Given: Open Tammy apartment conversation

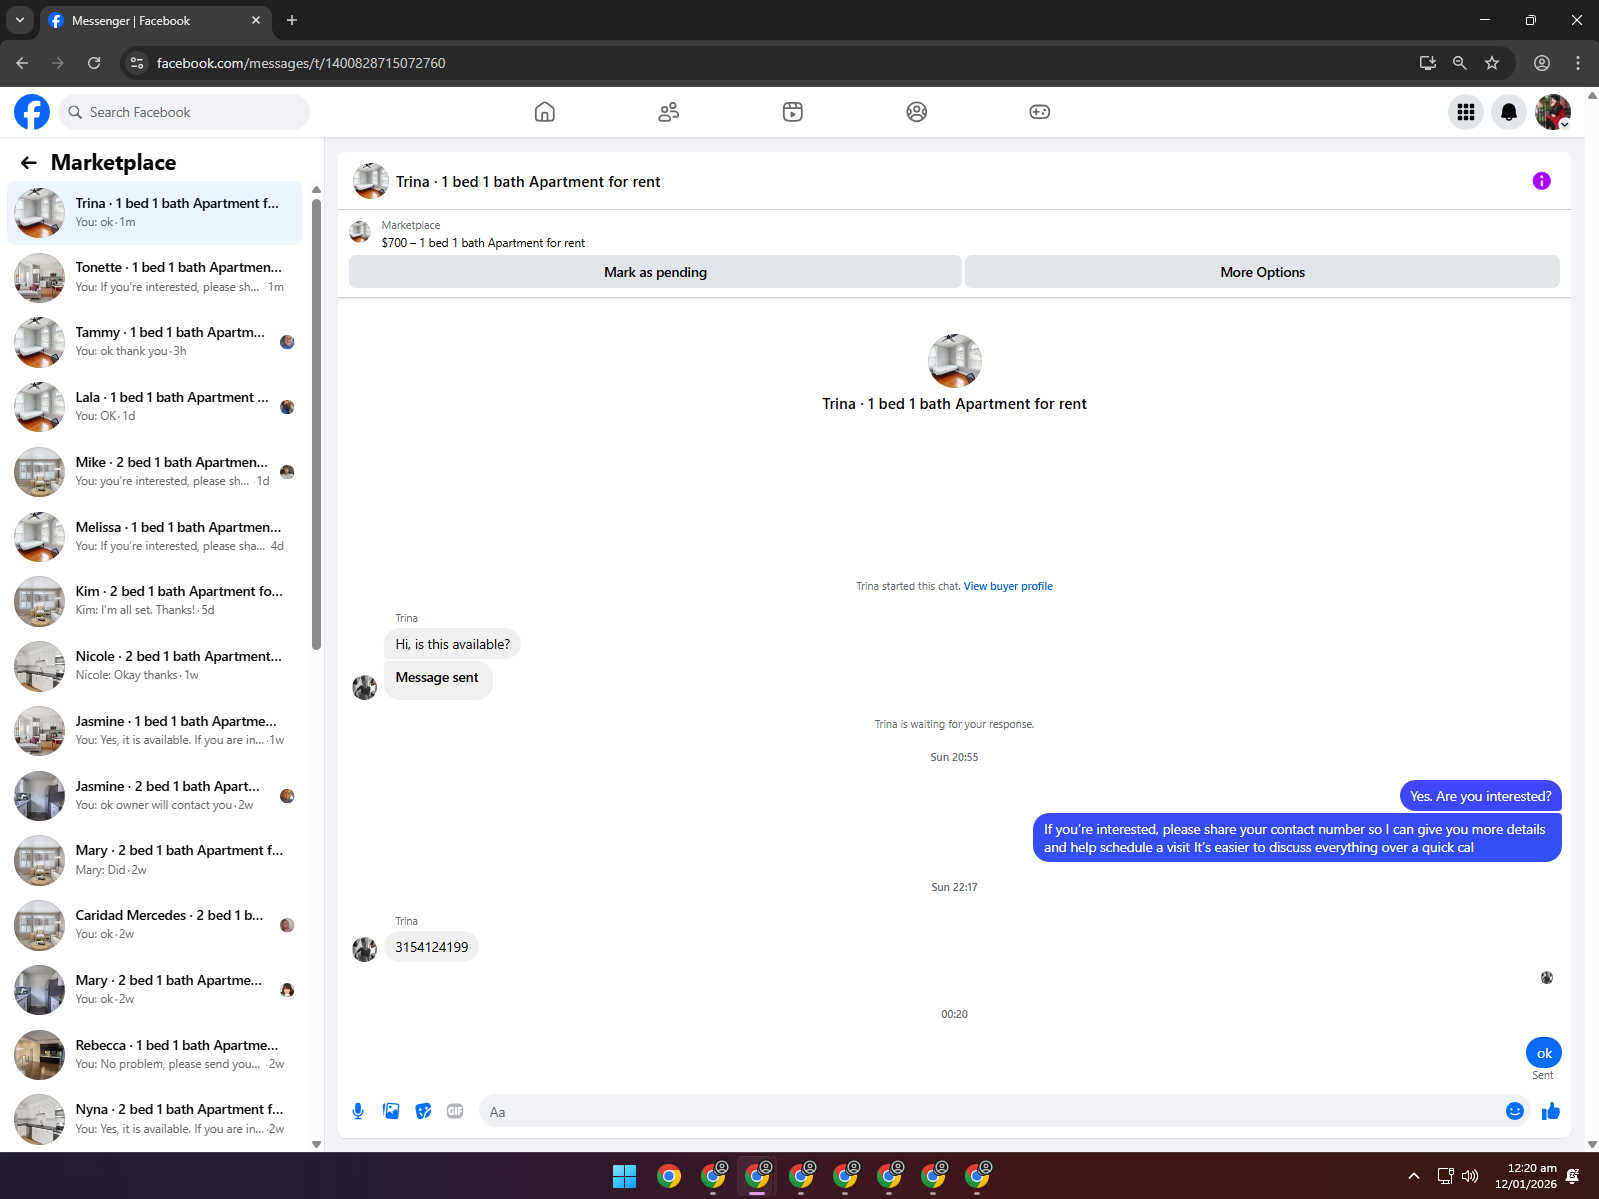Looking at the screenshot, I should click(155, 342).
